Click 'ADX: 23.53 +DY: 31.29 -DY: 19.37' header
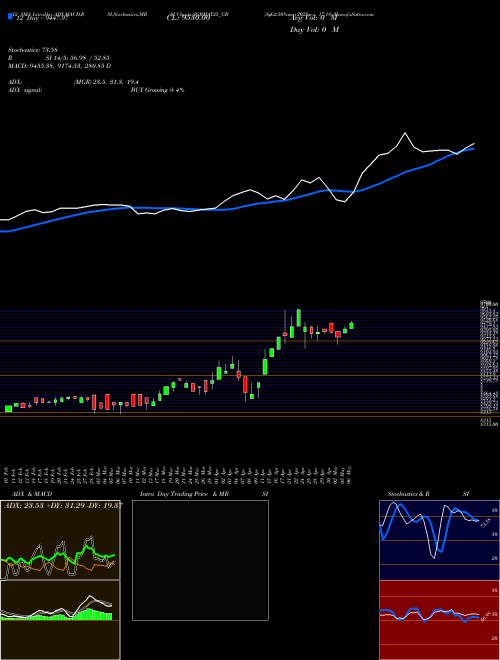This screenshot has width=500, height=660. click(x=63, y=505)
